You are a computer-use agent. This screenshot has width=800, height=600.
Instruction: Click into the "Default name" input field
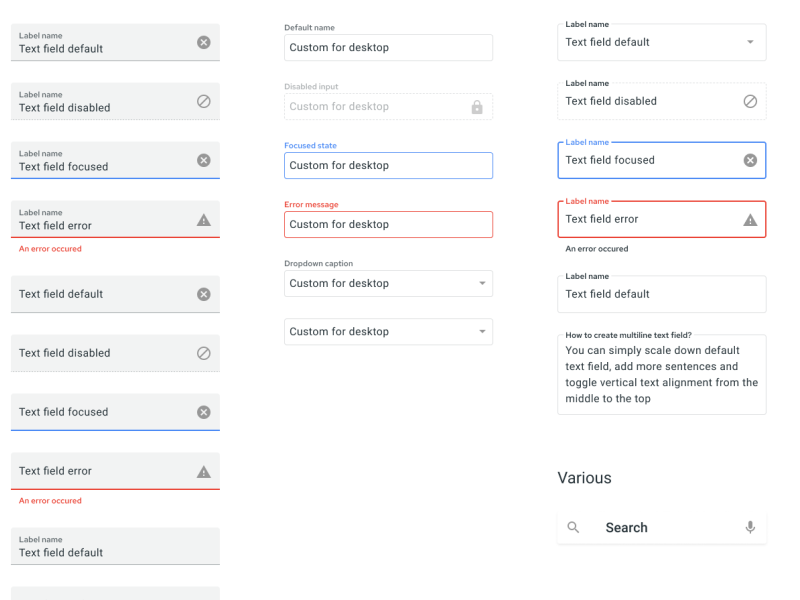point(388,47)
